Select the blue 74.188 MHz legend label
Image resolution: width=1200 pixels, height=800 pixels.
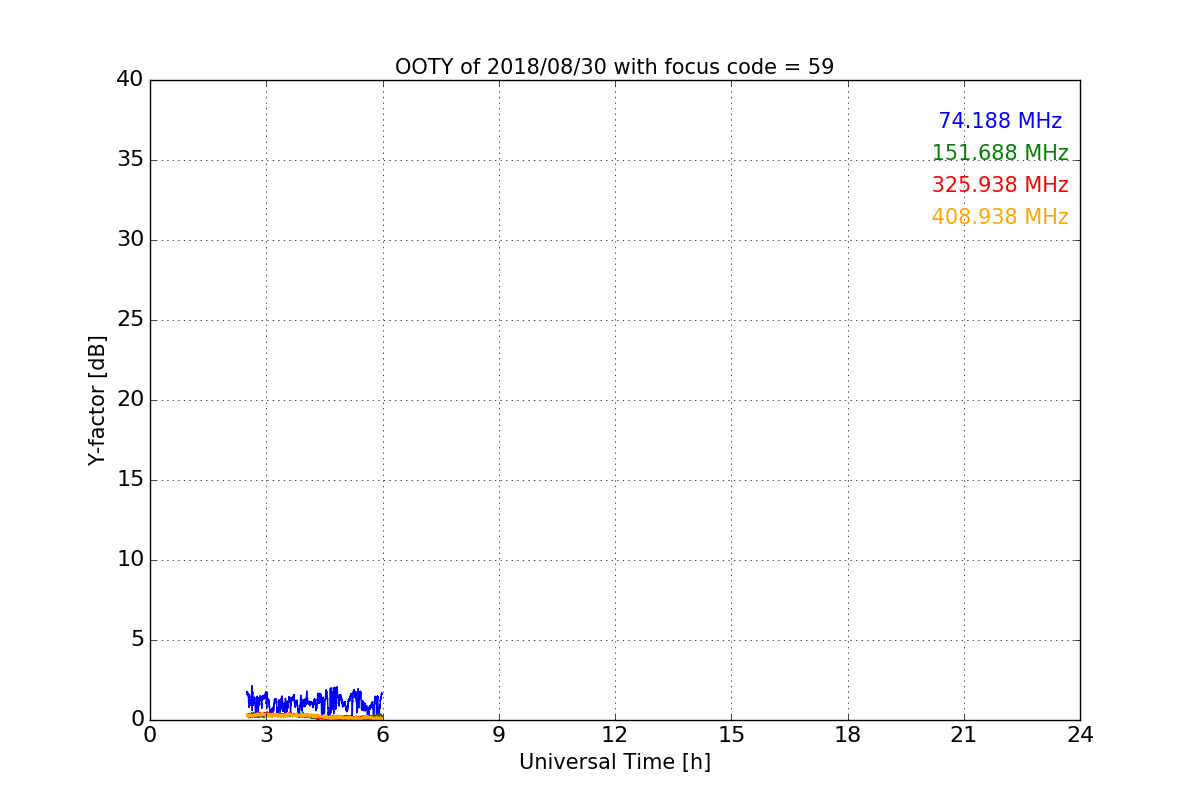coord(1000,121)
